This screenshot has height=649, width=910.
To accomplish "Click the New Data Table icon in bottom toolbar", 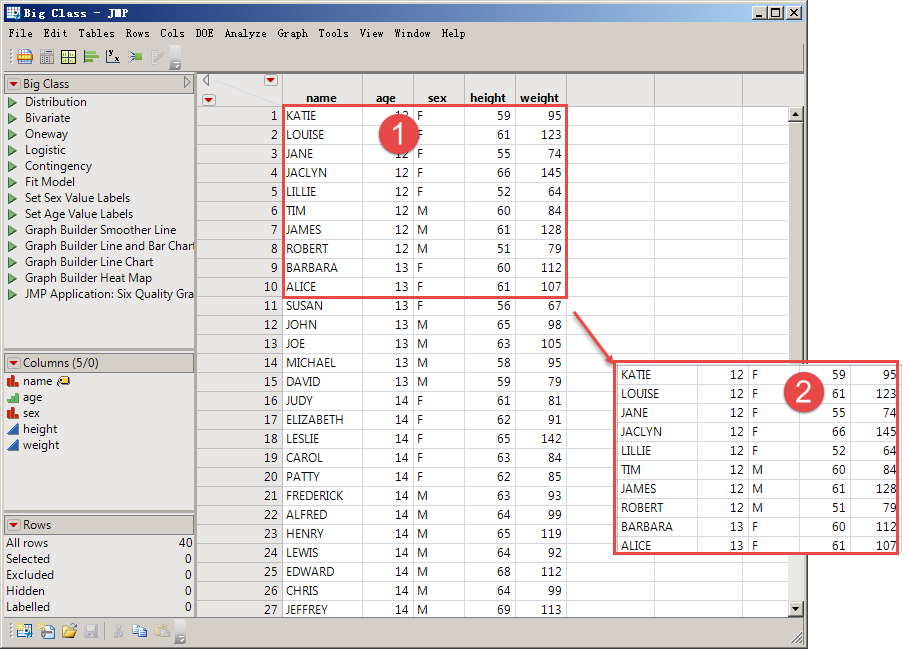I will pyautogui.click(x=23, y=631).
